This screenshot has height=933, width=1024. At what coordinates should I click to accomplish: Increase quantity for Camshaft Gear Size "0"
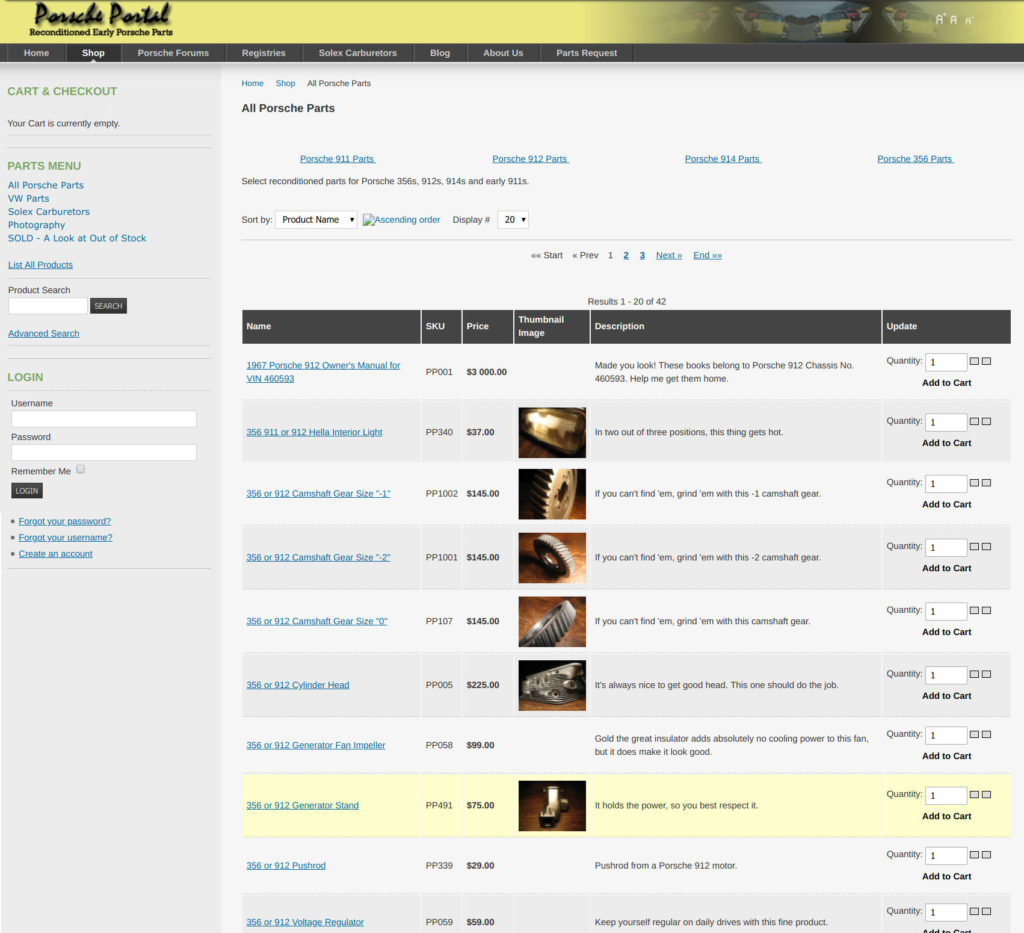[x=974, y=610]
